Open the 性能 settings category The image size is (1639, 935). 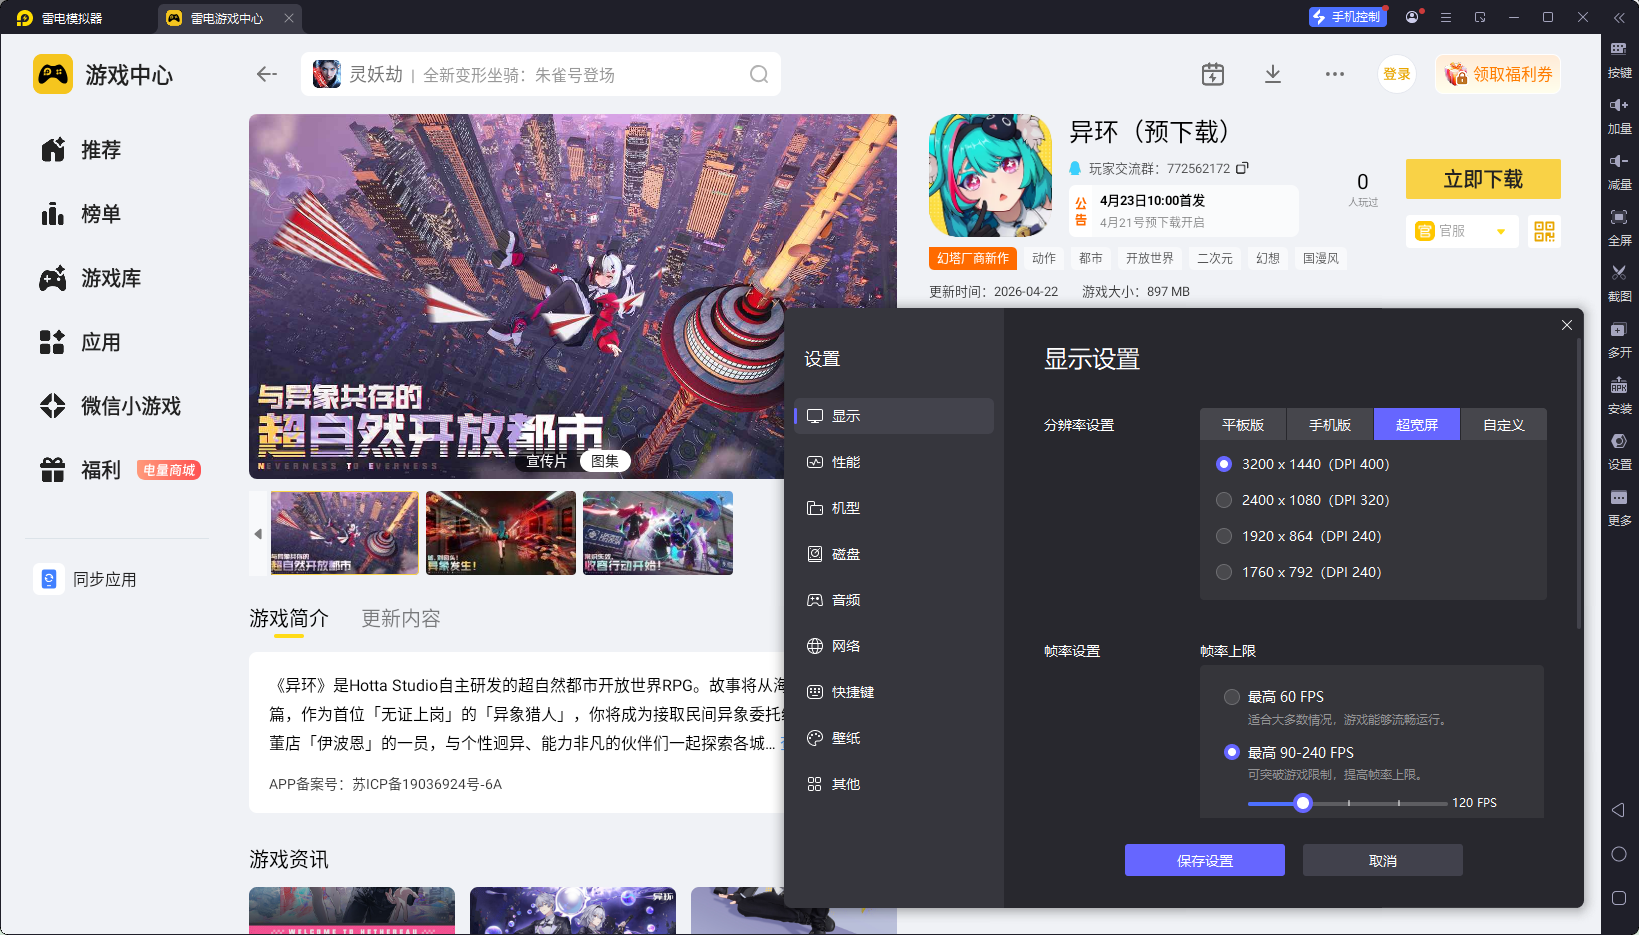894,462
